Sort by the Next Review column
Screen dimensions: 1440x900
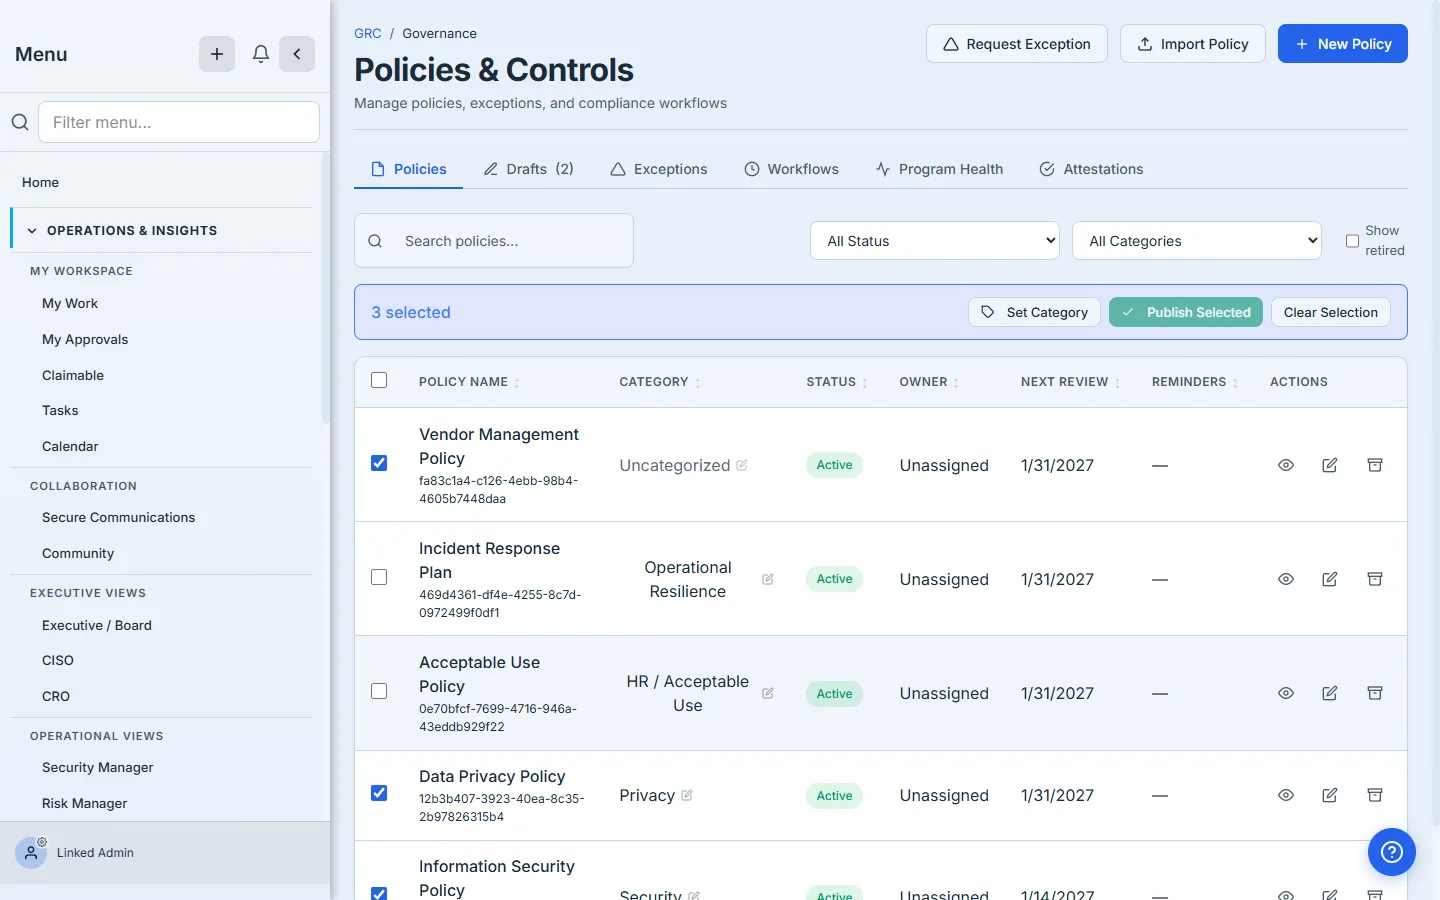[1070, 382]
